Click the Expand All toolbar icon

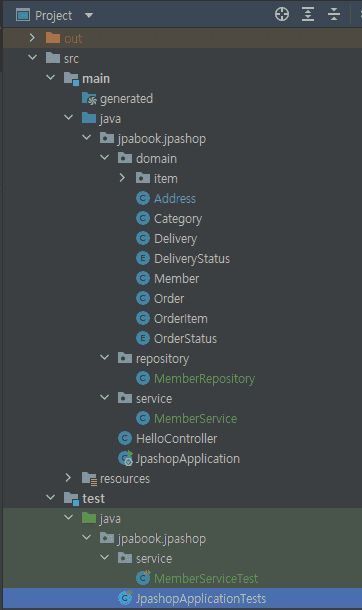pyautogui.click(x=308, y=14)
